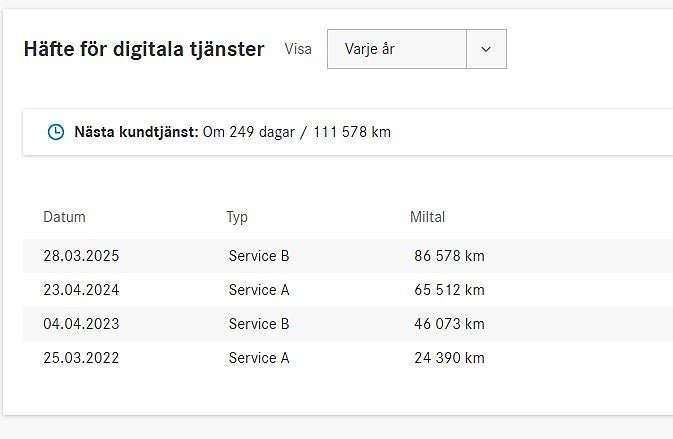673x439 pixels.
Task: Select the 28.03.2025 date entry
Action: (81, 256)
